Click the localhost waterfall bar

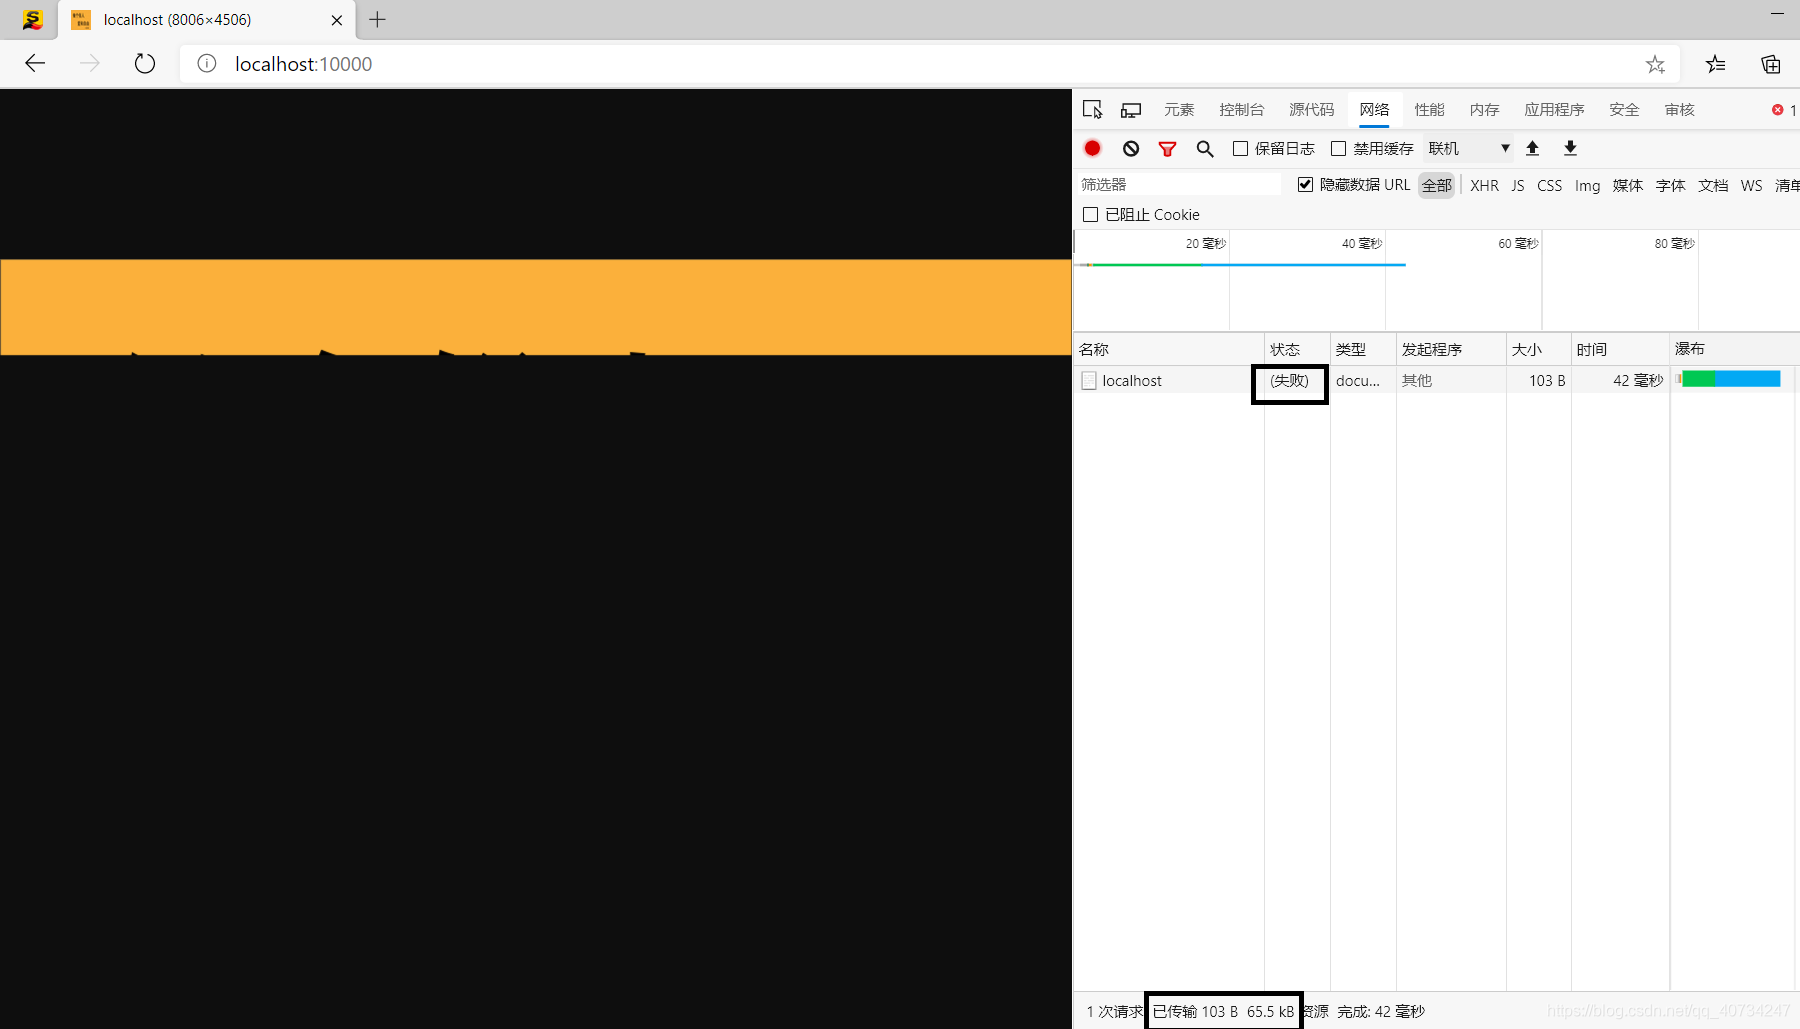[x=1730, y=379]
